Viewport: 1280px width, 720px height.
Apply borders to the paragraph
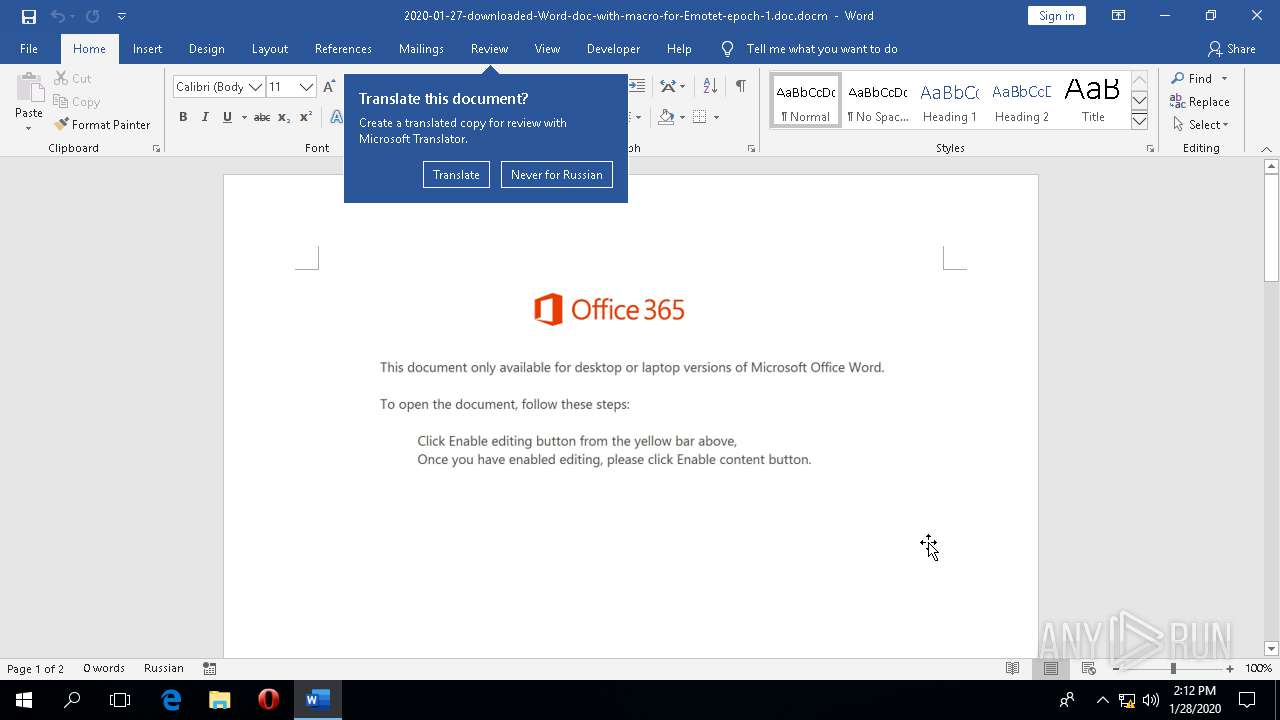click(x=700, y=117)
